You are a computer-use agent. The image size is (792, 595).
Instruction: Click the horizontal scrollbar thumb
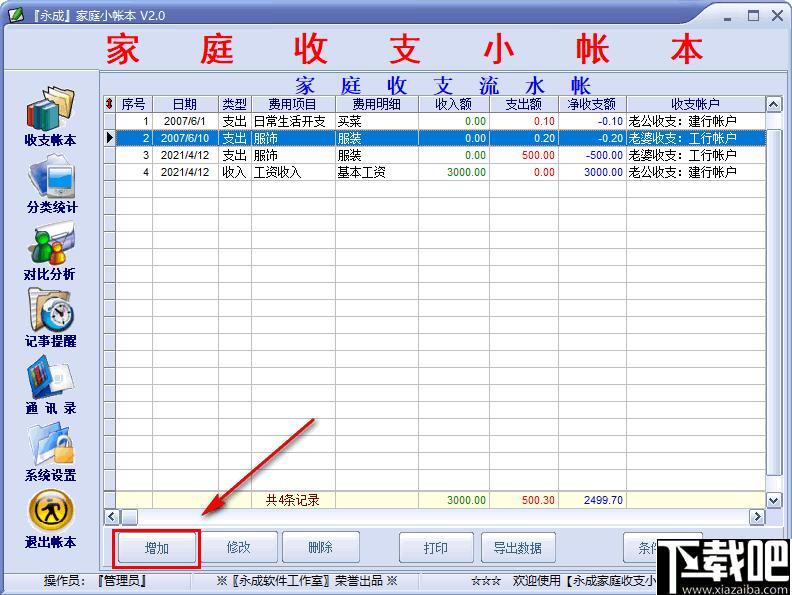(129, 517)
